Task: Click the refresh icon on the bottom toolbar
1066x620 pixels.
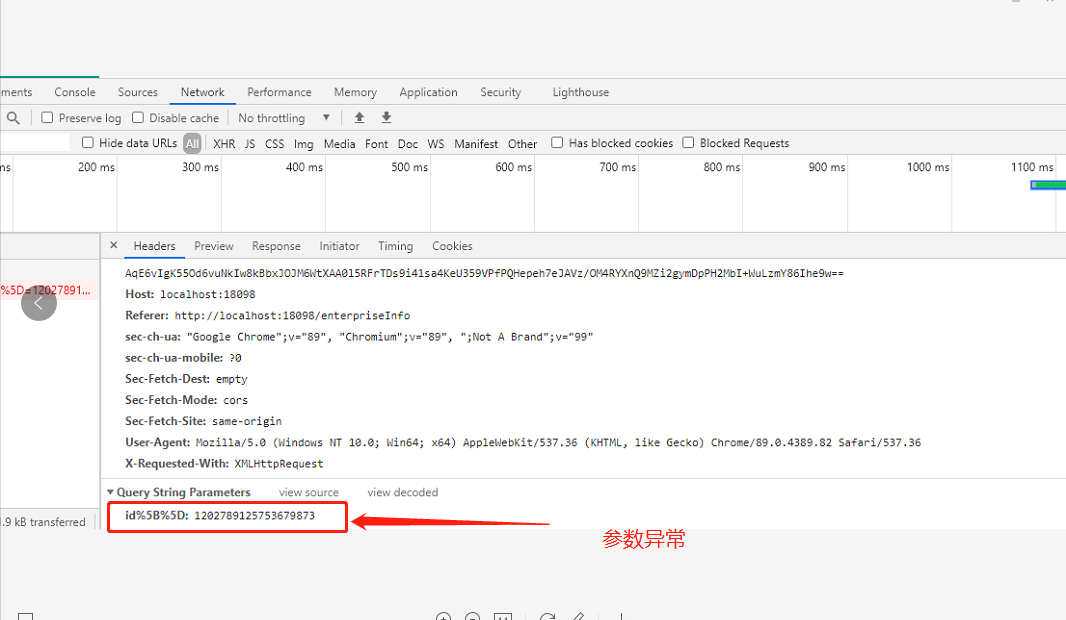Action: coord(546,616)
